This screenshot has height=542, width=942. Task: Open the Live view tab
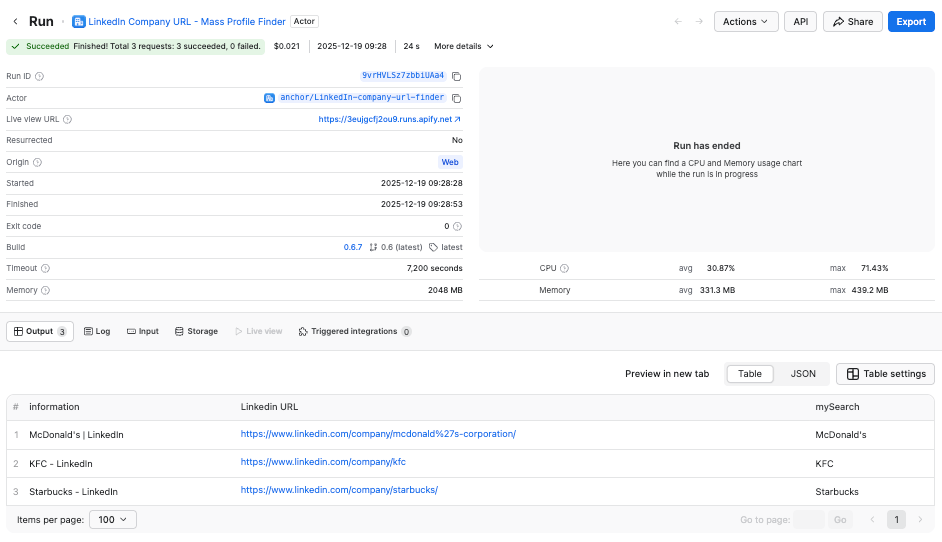[258, 332]
